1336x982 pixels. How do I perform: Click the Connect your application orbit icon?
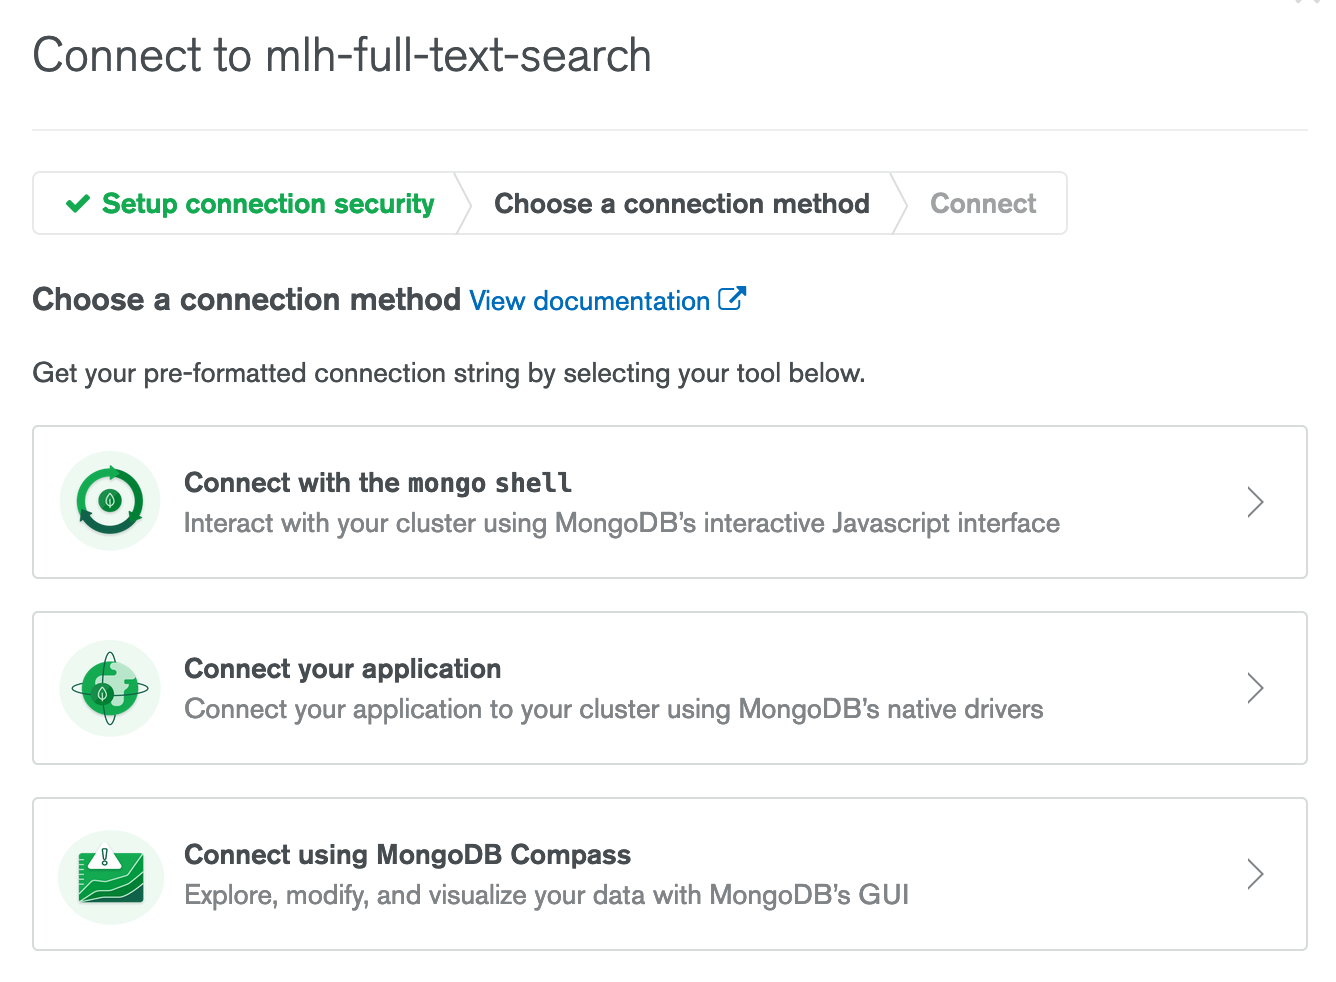[110, 688]
